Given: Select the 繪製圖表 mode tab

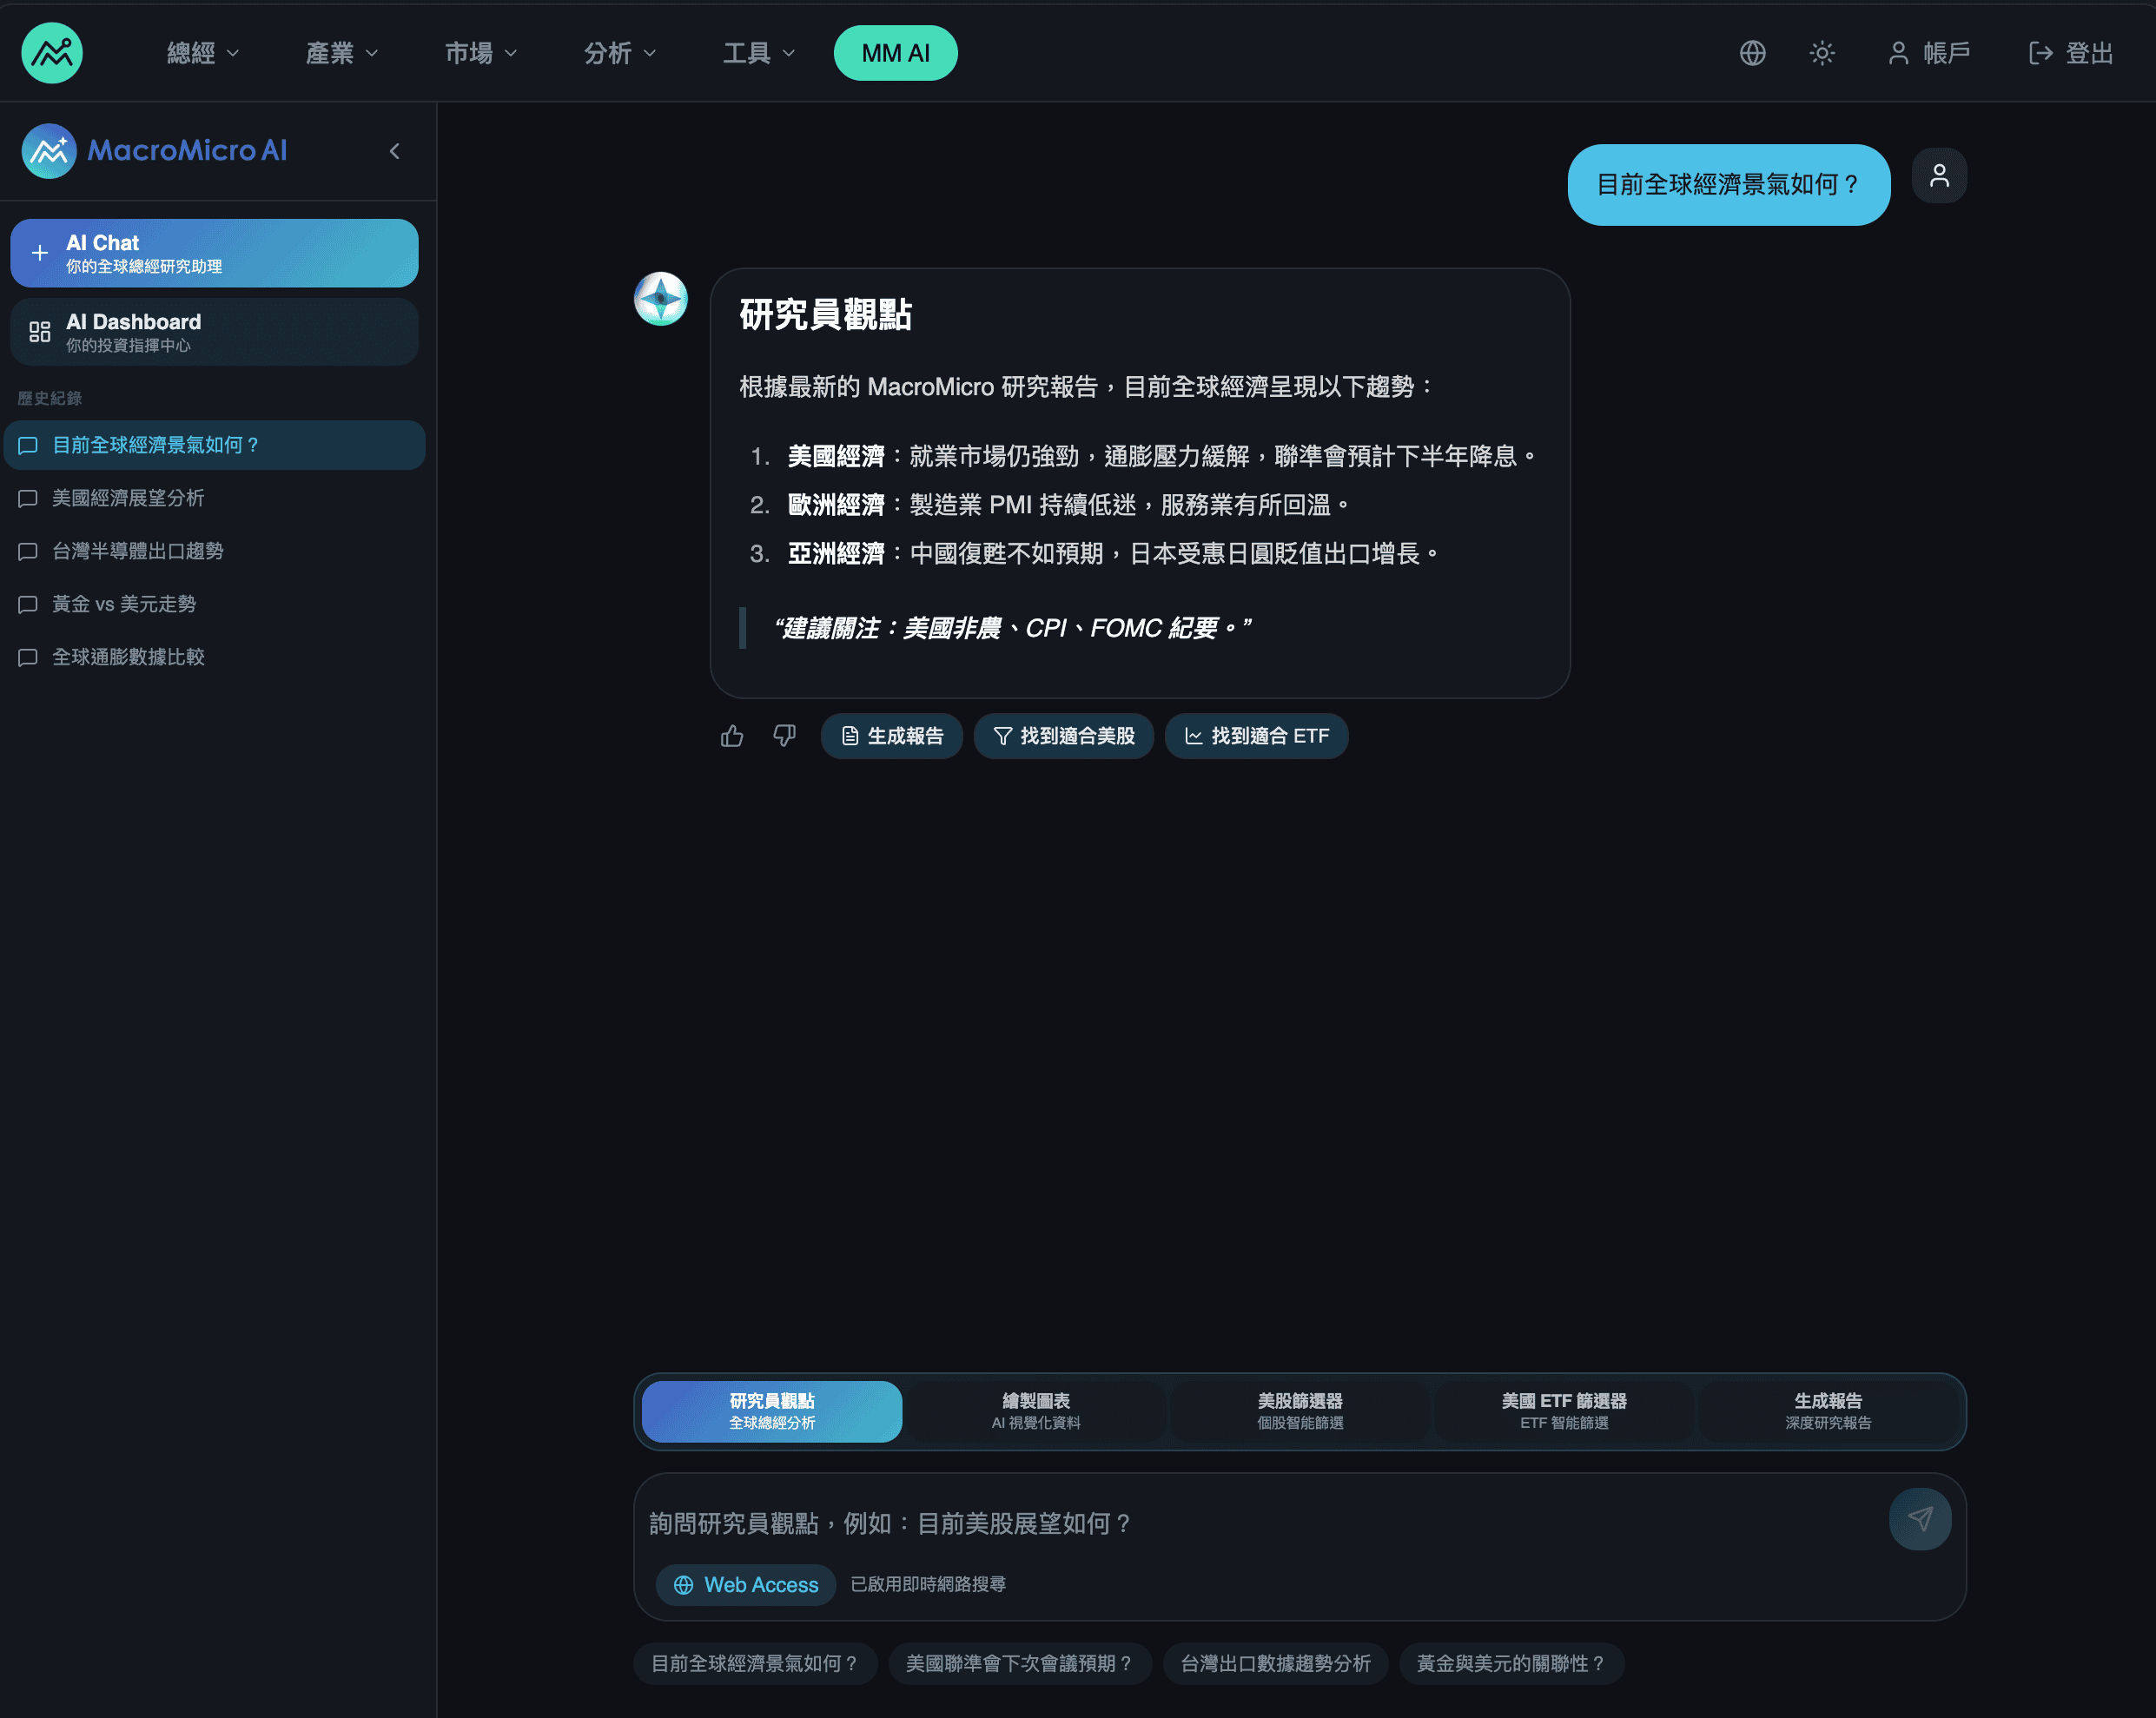Looking at the screenshot, I should (1036, 1411).
